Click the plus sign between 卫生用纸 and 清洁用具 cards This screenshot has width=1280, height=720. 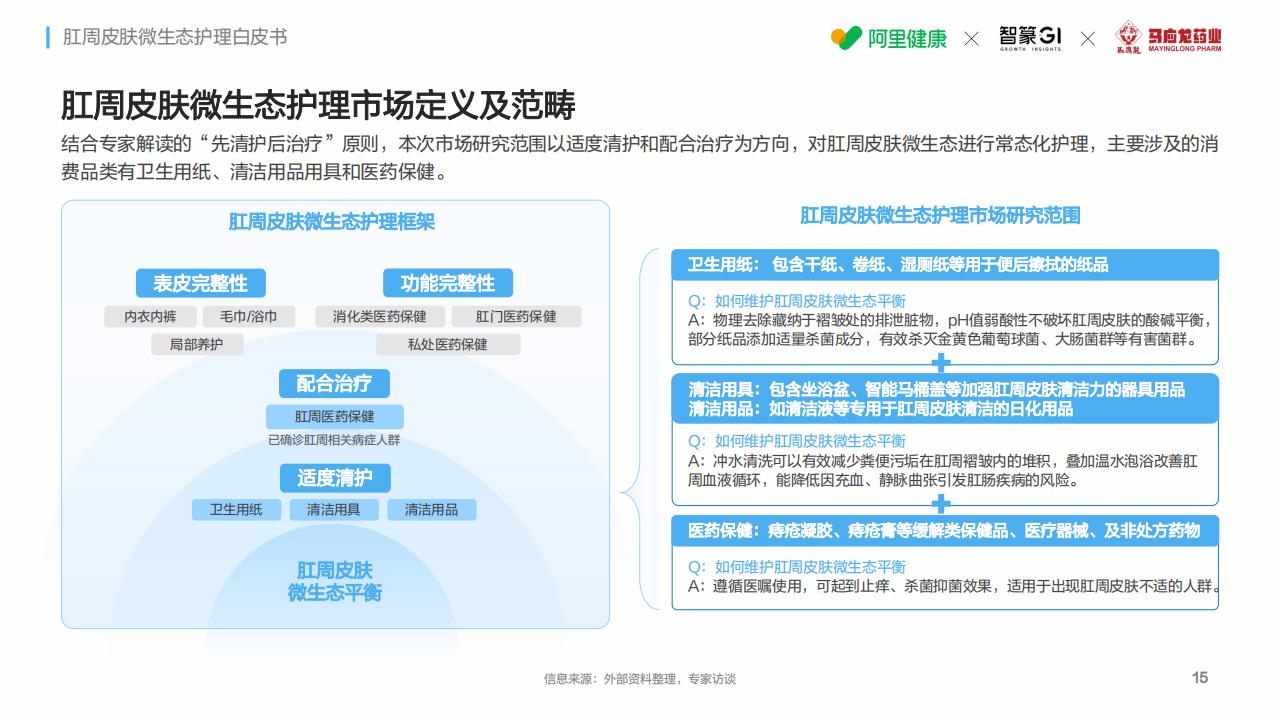tap(941, 363)
